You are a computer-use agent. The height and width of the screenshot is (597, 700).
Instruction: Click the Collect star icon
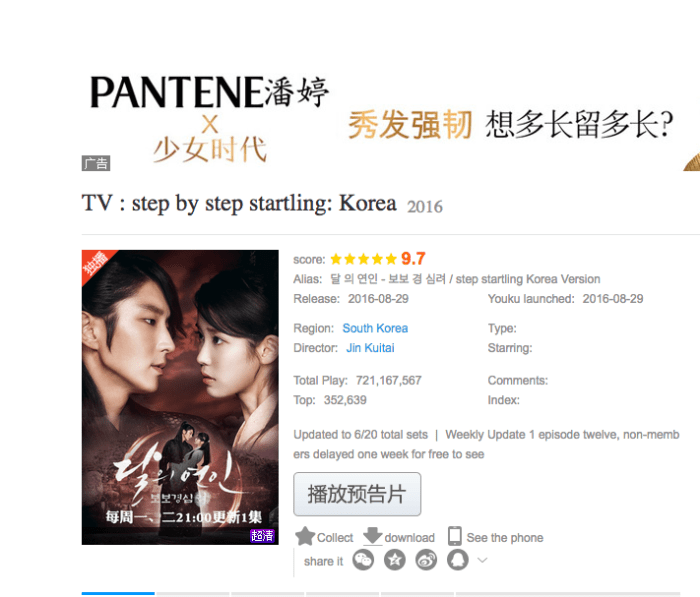coord(305,536)
